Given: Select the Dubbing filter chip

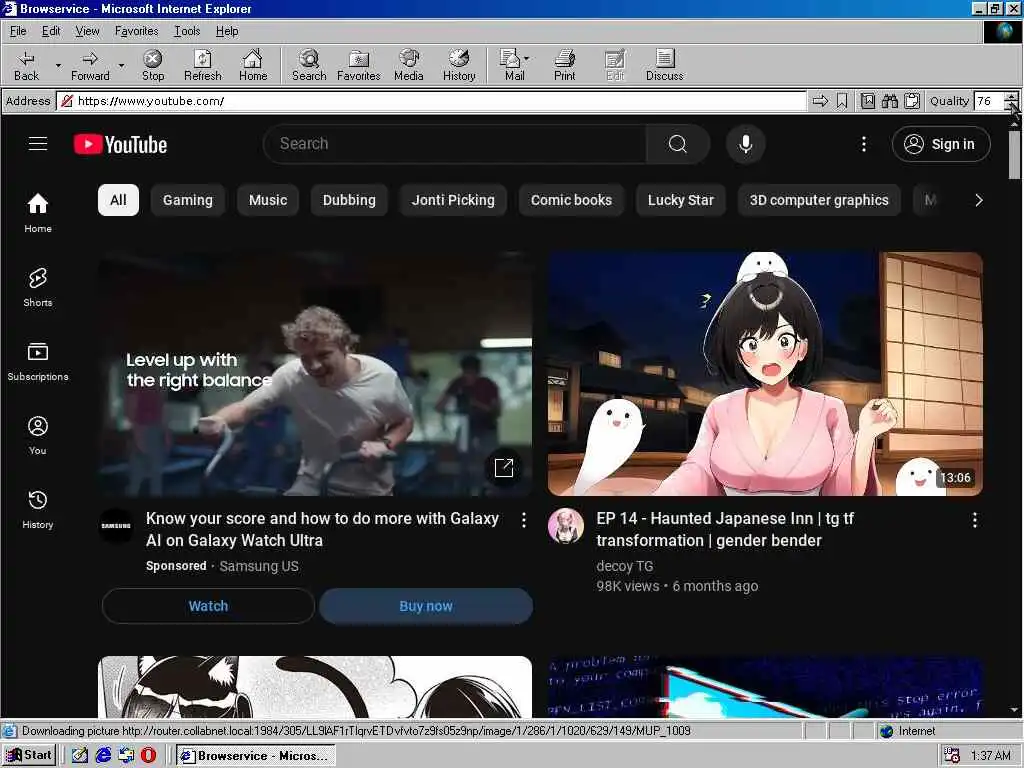Looking at the screenshot, I should tap(349, 200).
